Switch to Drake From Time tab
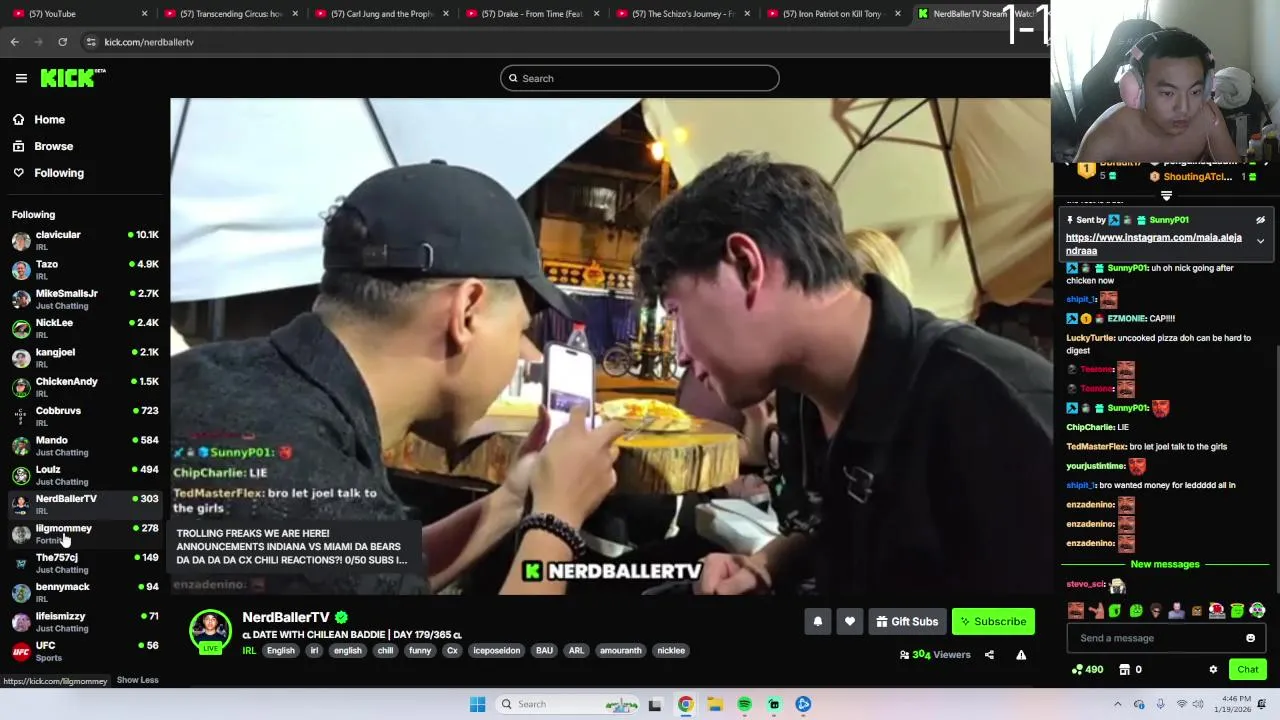Image resolution: width=1280 pixels, height=720 pixels. coord(533,14)
